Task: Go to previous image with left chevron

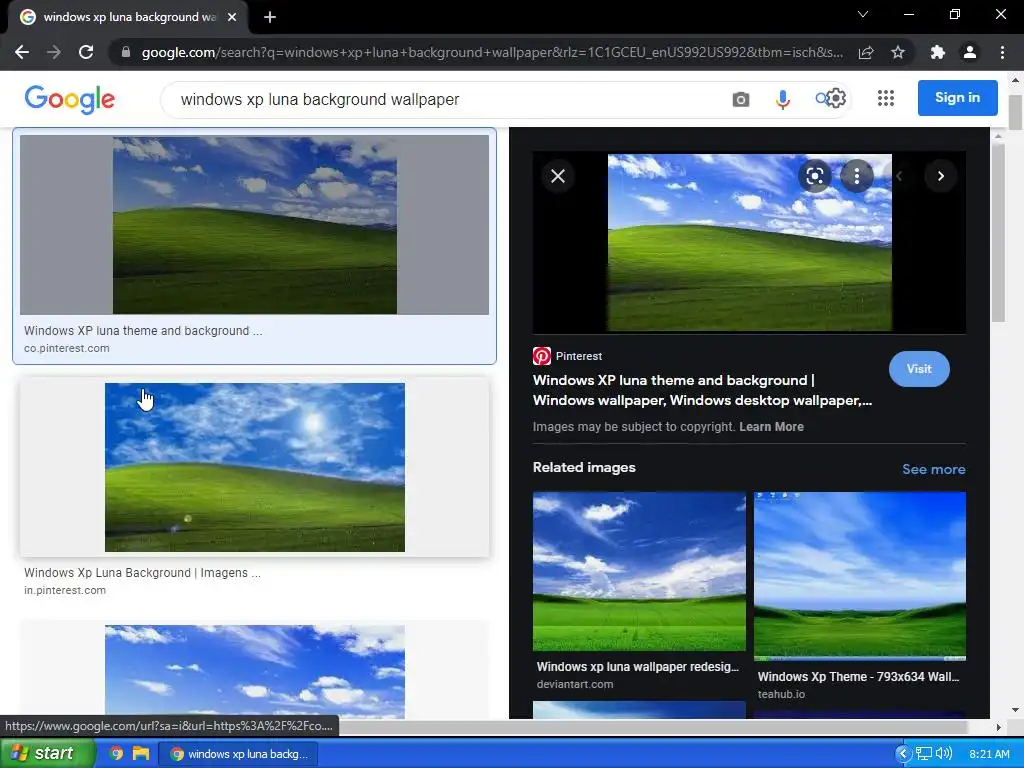Action: click(899, 176)
